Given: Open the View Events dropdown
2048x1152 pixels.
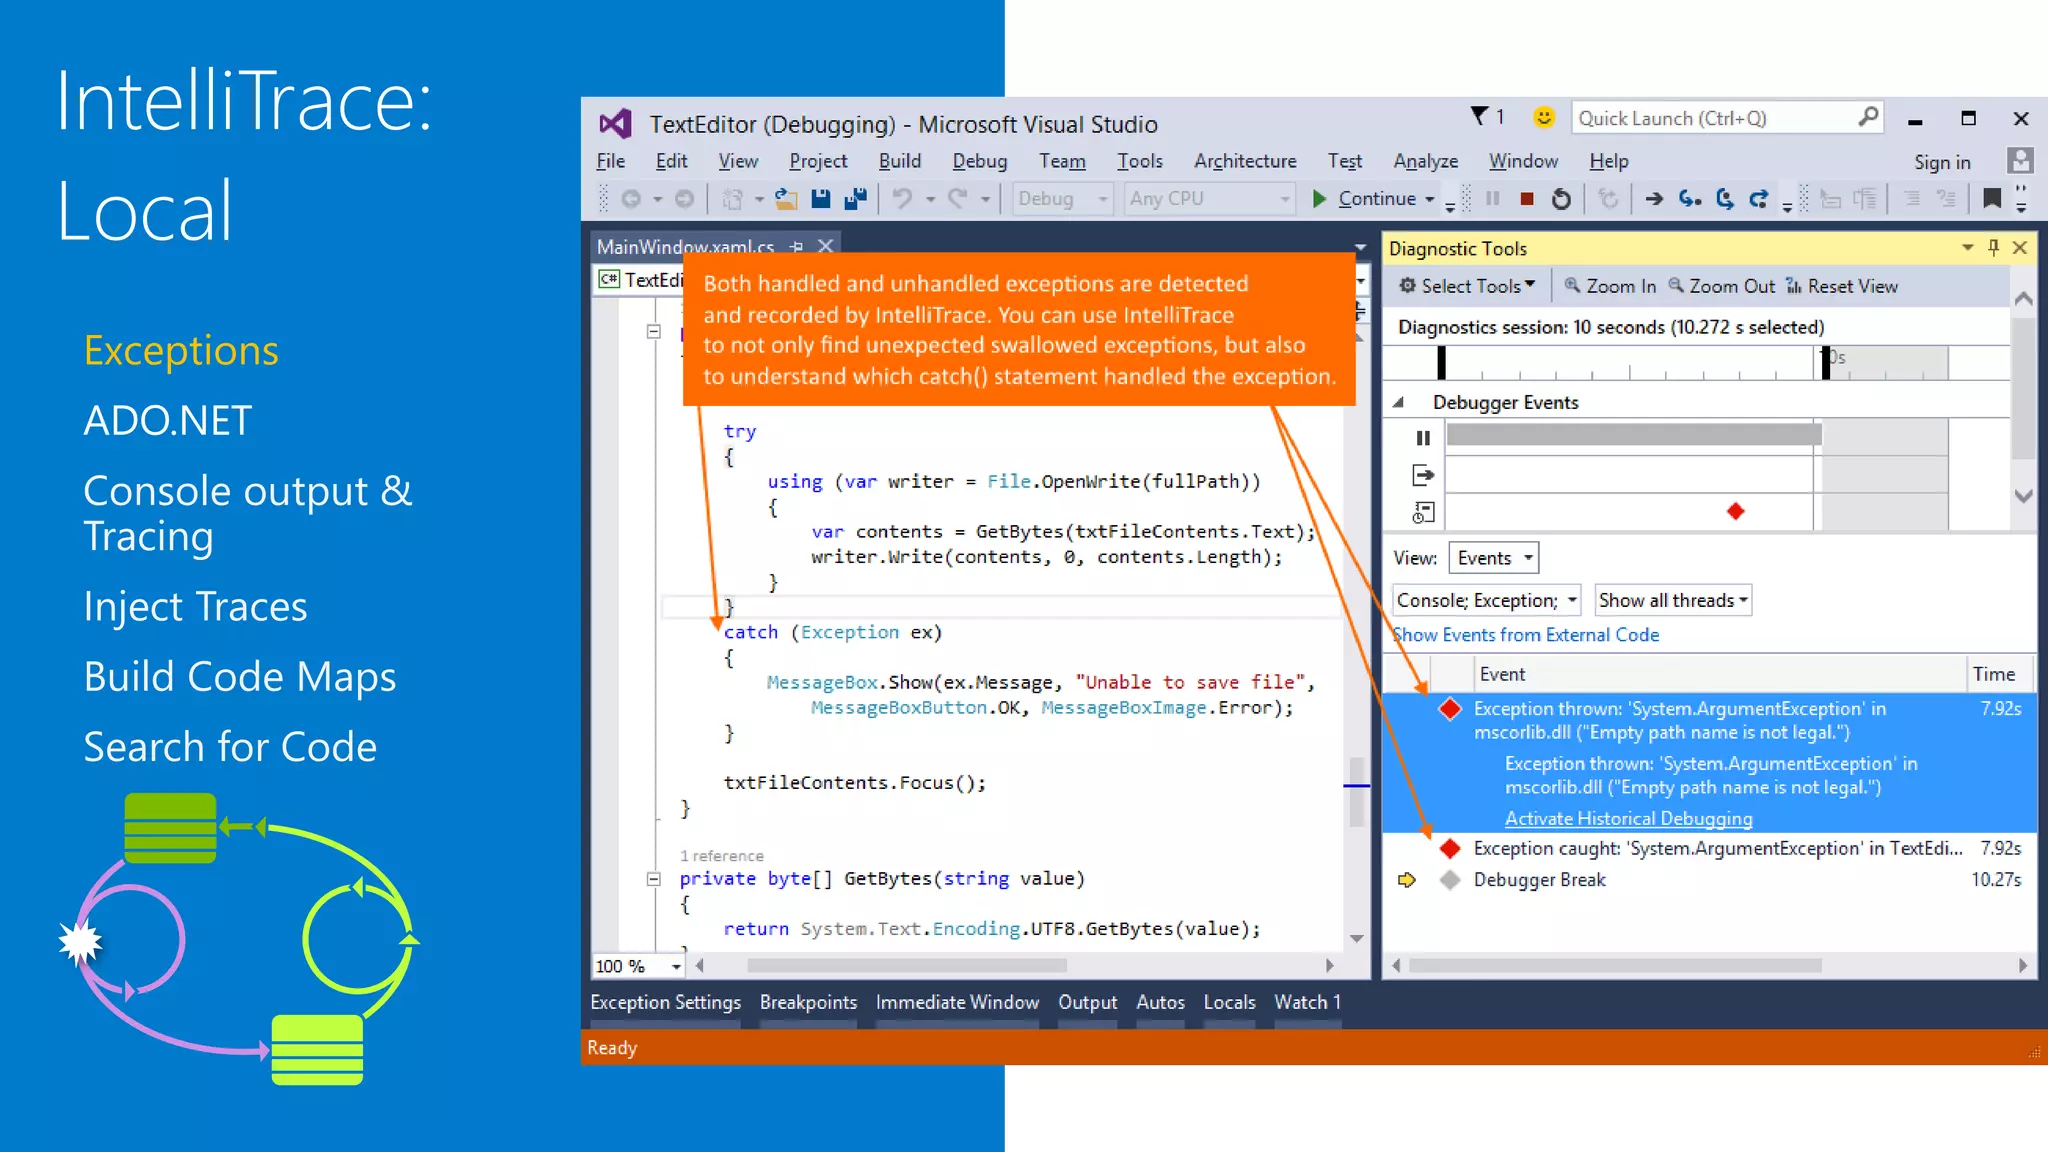Looking at the screenshot, I should tap(1494, 558).
